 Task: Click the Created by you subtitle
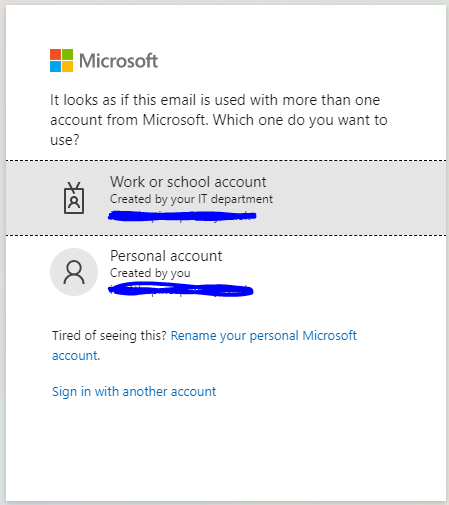coord(150,273)
